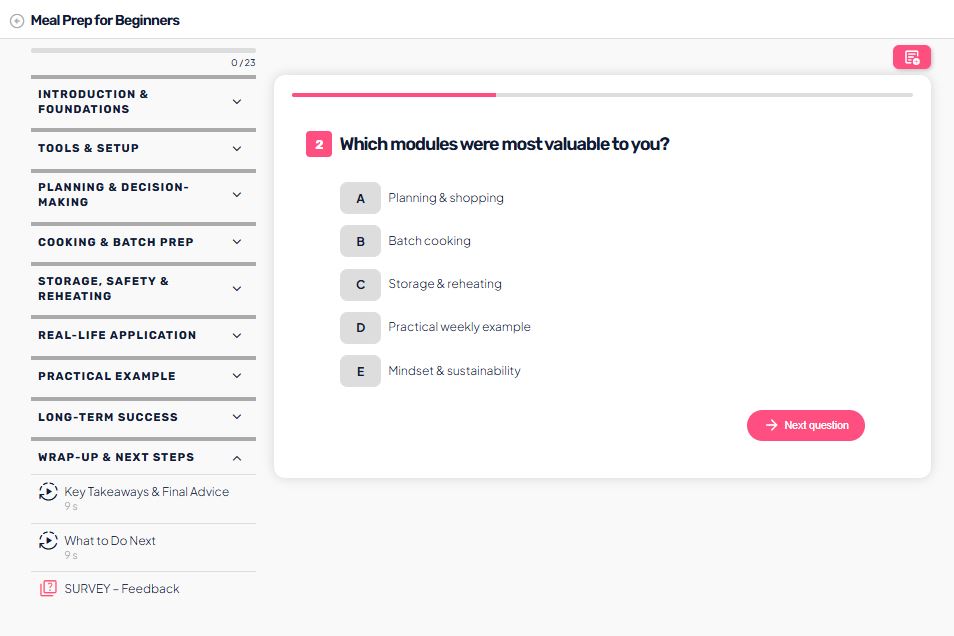Select answer A Planning & shopping
This screenshot has height=636, width=954.
[x=360, y=198]
